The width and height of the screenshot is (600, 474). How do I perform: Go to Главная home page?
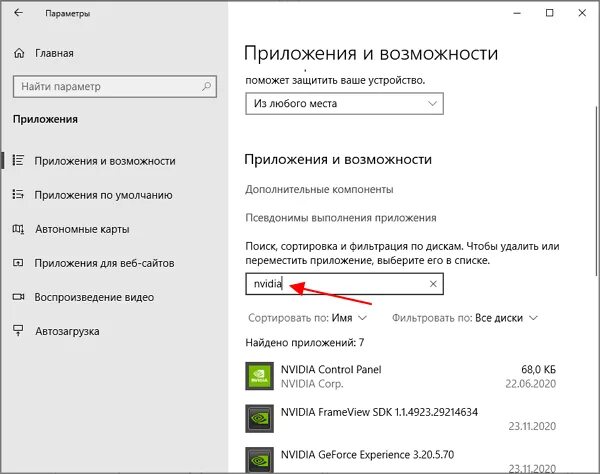[x=54, y=53]
